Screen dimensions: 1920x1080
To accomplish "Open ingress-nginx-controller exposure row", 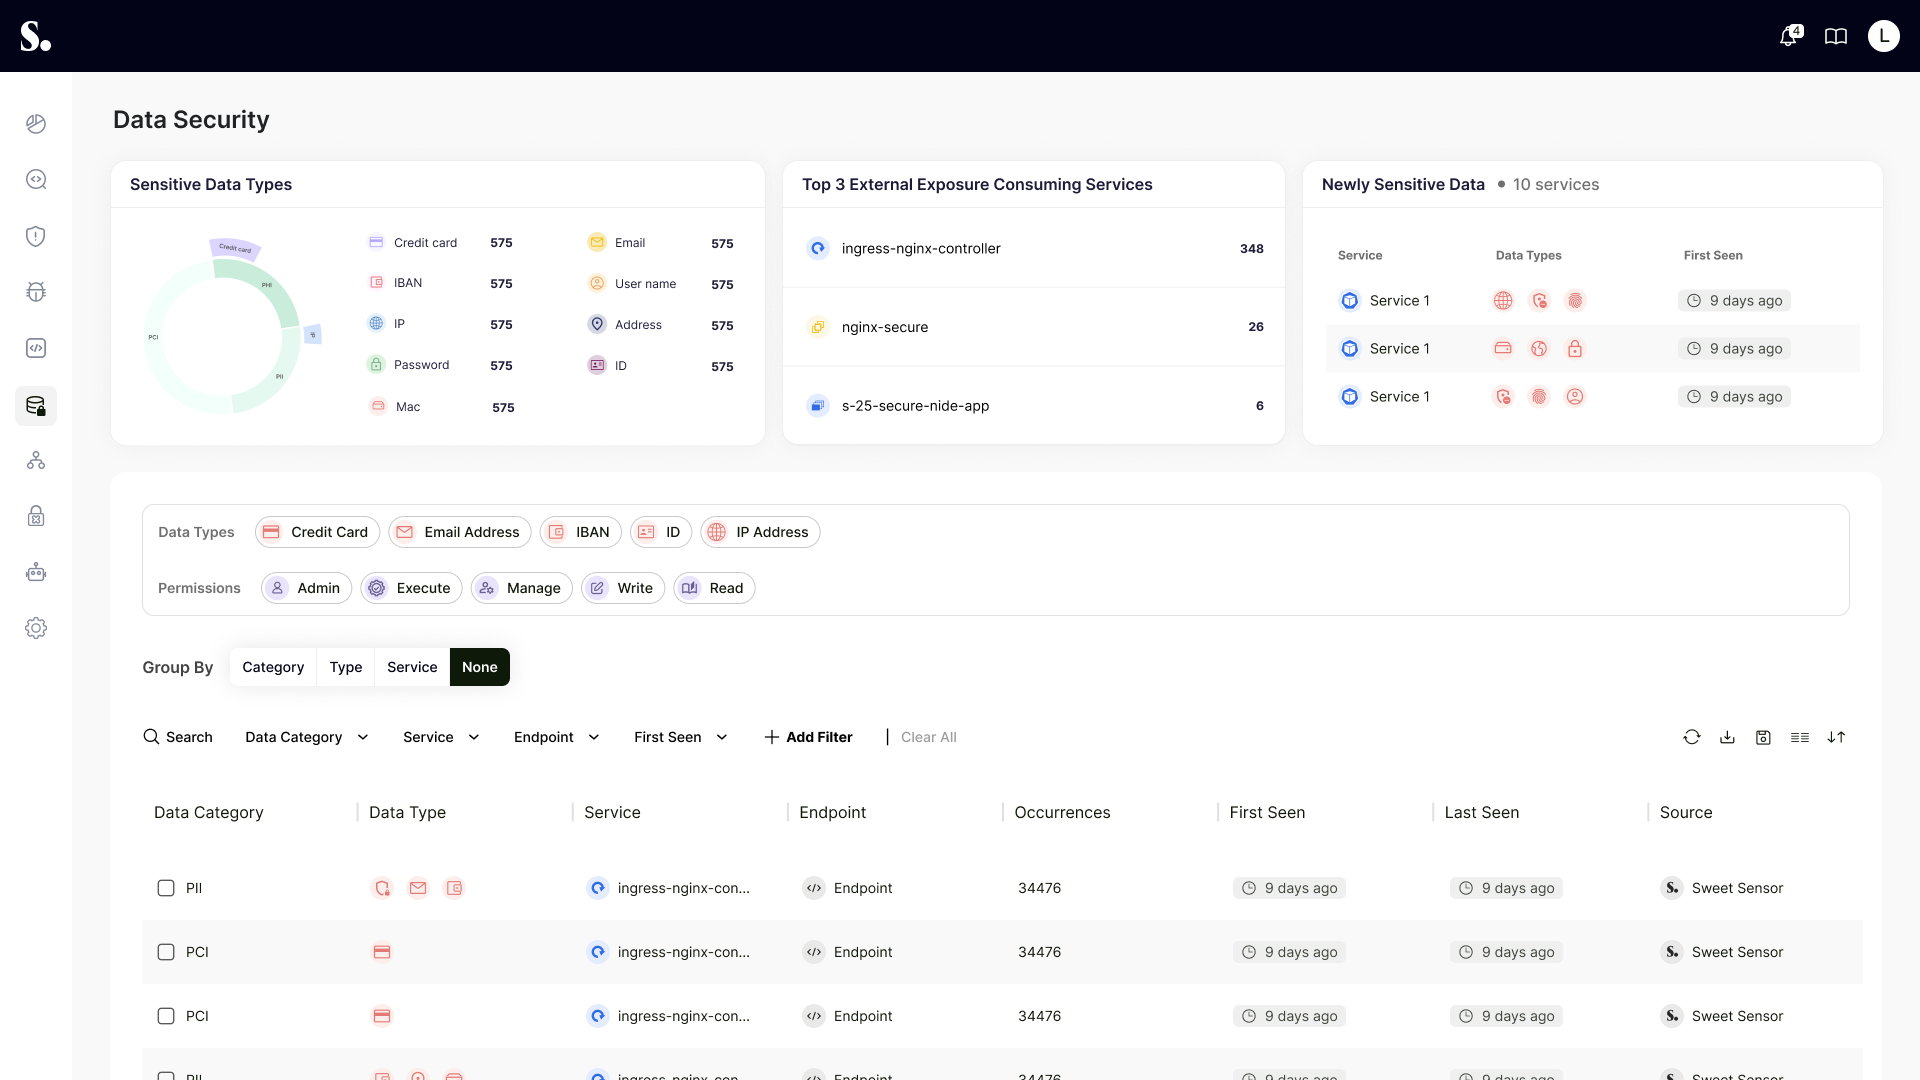I will (1034, 248).
